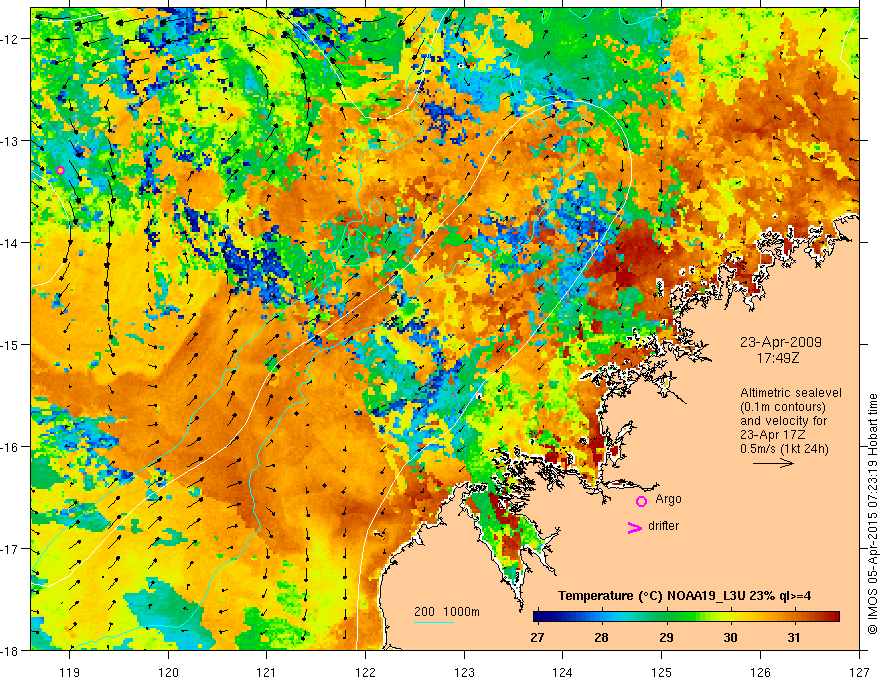Click the color bar value 30
Viewport: 880px width, 680px height.
pyautogui.click(x=730, y=638)
